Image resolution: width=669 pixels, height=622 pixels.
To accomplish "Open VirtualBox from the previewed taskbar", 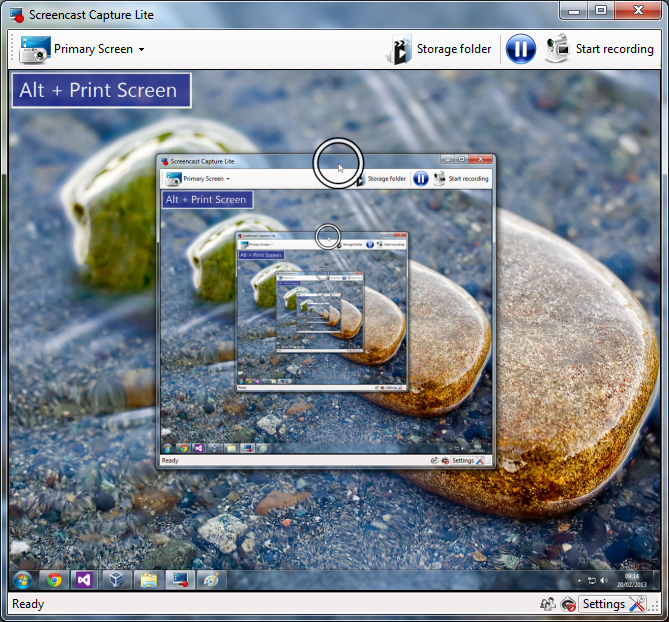I will [x=116, y=580].
